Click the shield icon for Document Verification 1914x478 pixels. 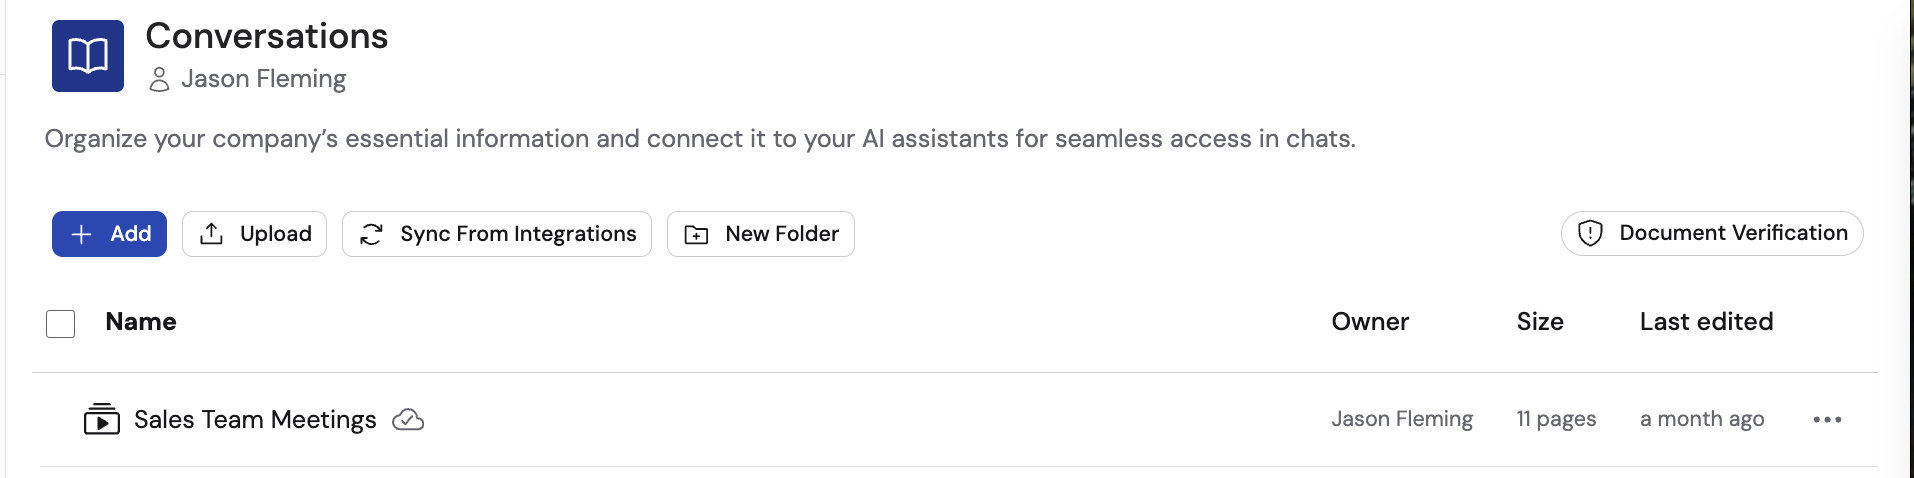pyautogui.click(x=1590, y=233)
